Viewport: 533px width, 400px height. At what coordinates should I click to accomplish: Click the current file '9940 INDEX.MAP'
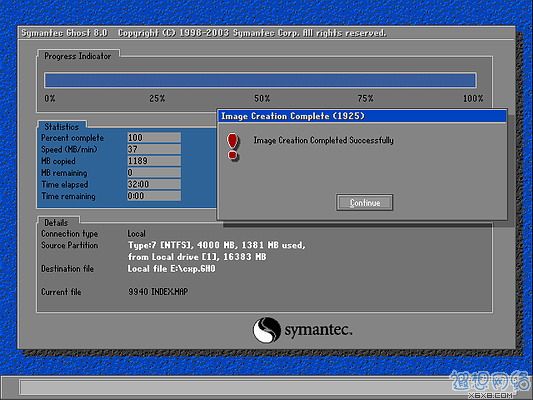158,292
